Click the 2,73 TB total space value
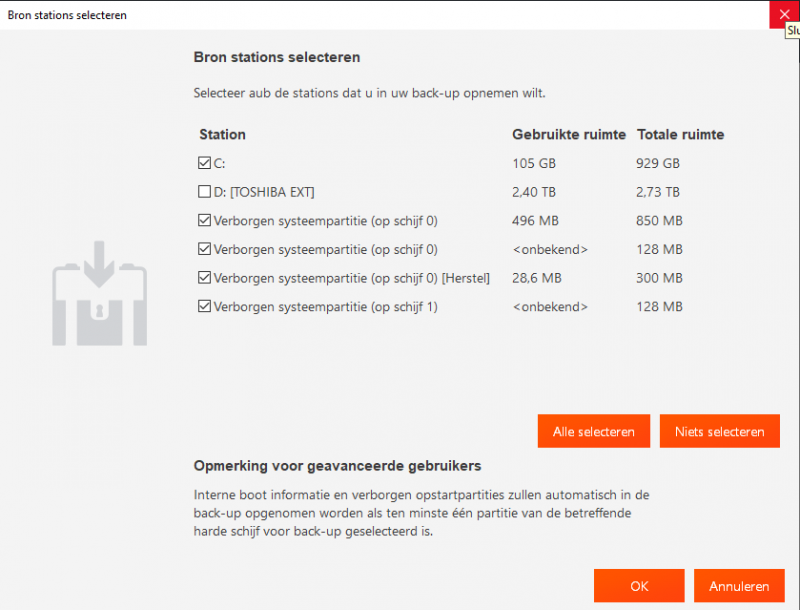Image resolution: width=800 pixels, height=610 pixels. 657,192
